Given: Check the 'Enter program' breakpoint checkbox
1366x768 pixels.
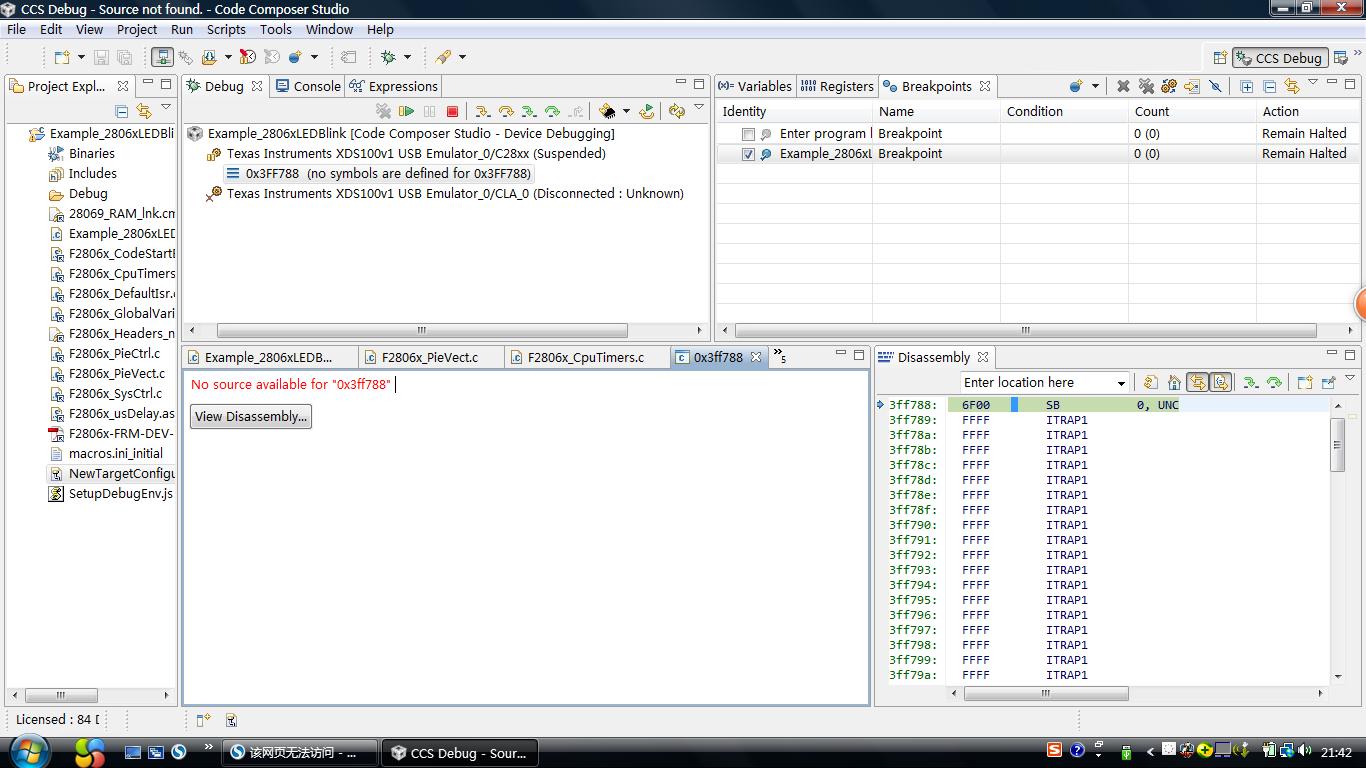Looking at the screenshot, I should pos(748,134).
